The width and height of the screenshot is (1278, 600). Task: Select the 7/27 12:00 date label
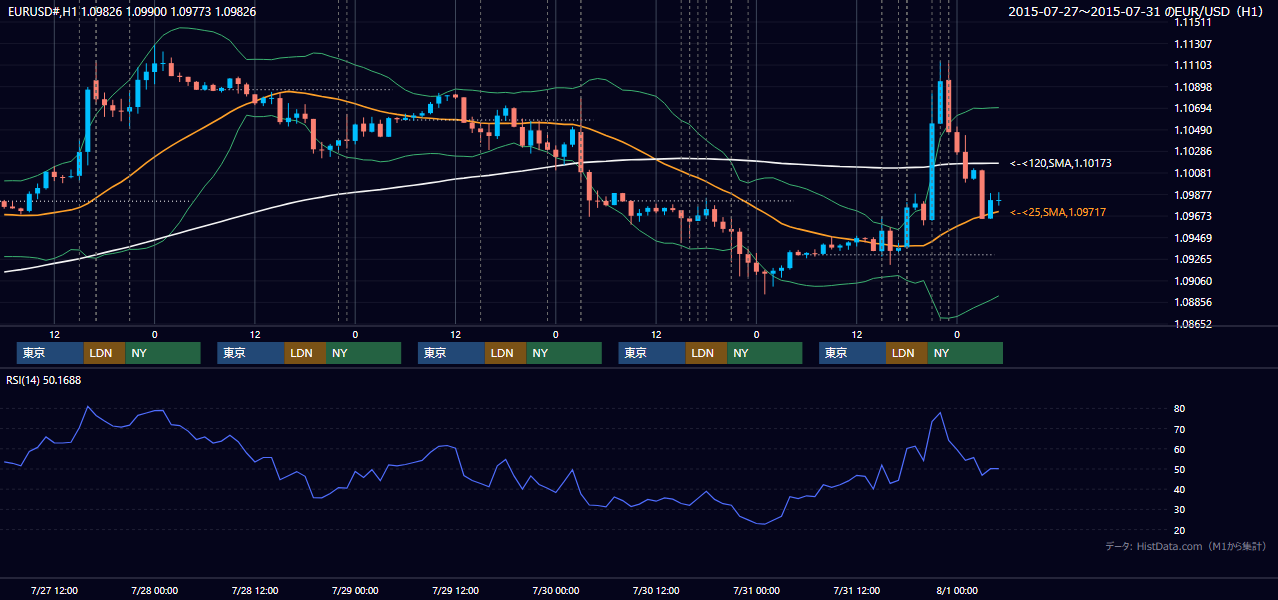click(55, 590)
